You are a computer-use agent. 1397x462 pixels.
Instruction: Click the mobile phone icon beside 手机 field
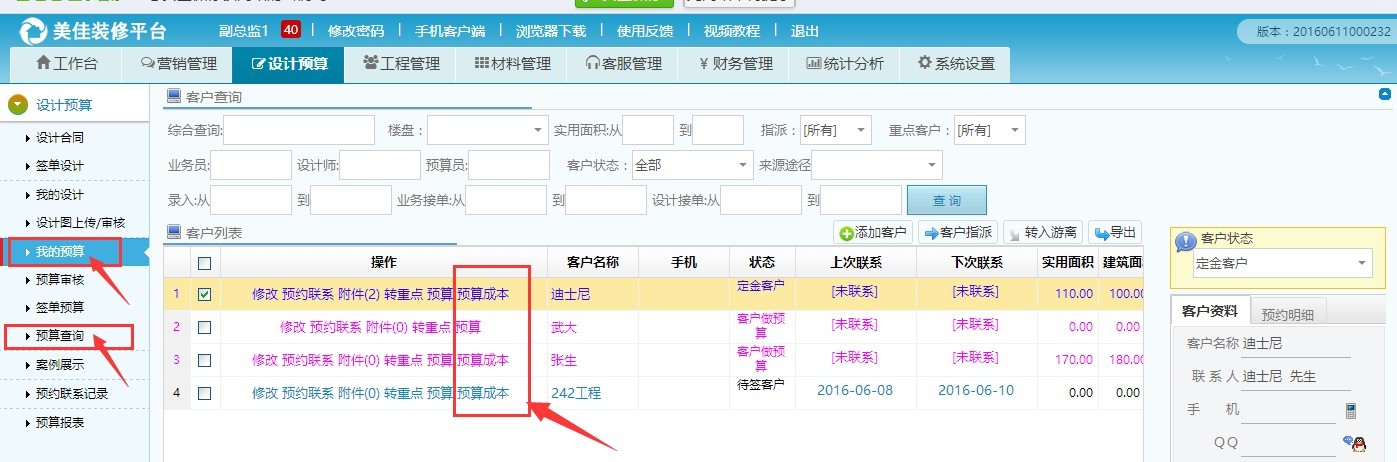[x=1350, y=410]
